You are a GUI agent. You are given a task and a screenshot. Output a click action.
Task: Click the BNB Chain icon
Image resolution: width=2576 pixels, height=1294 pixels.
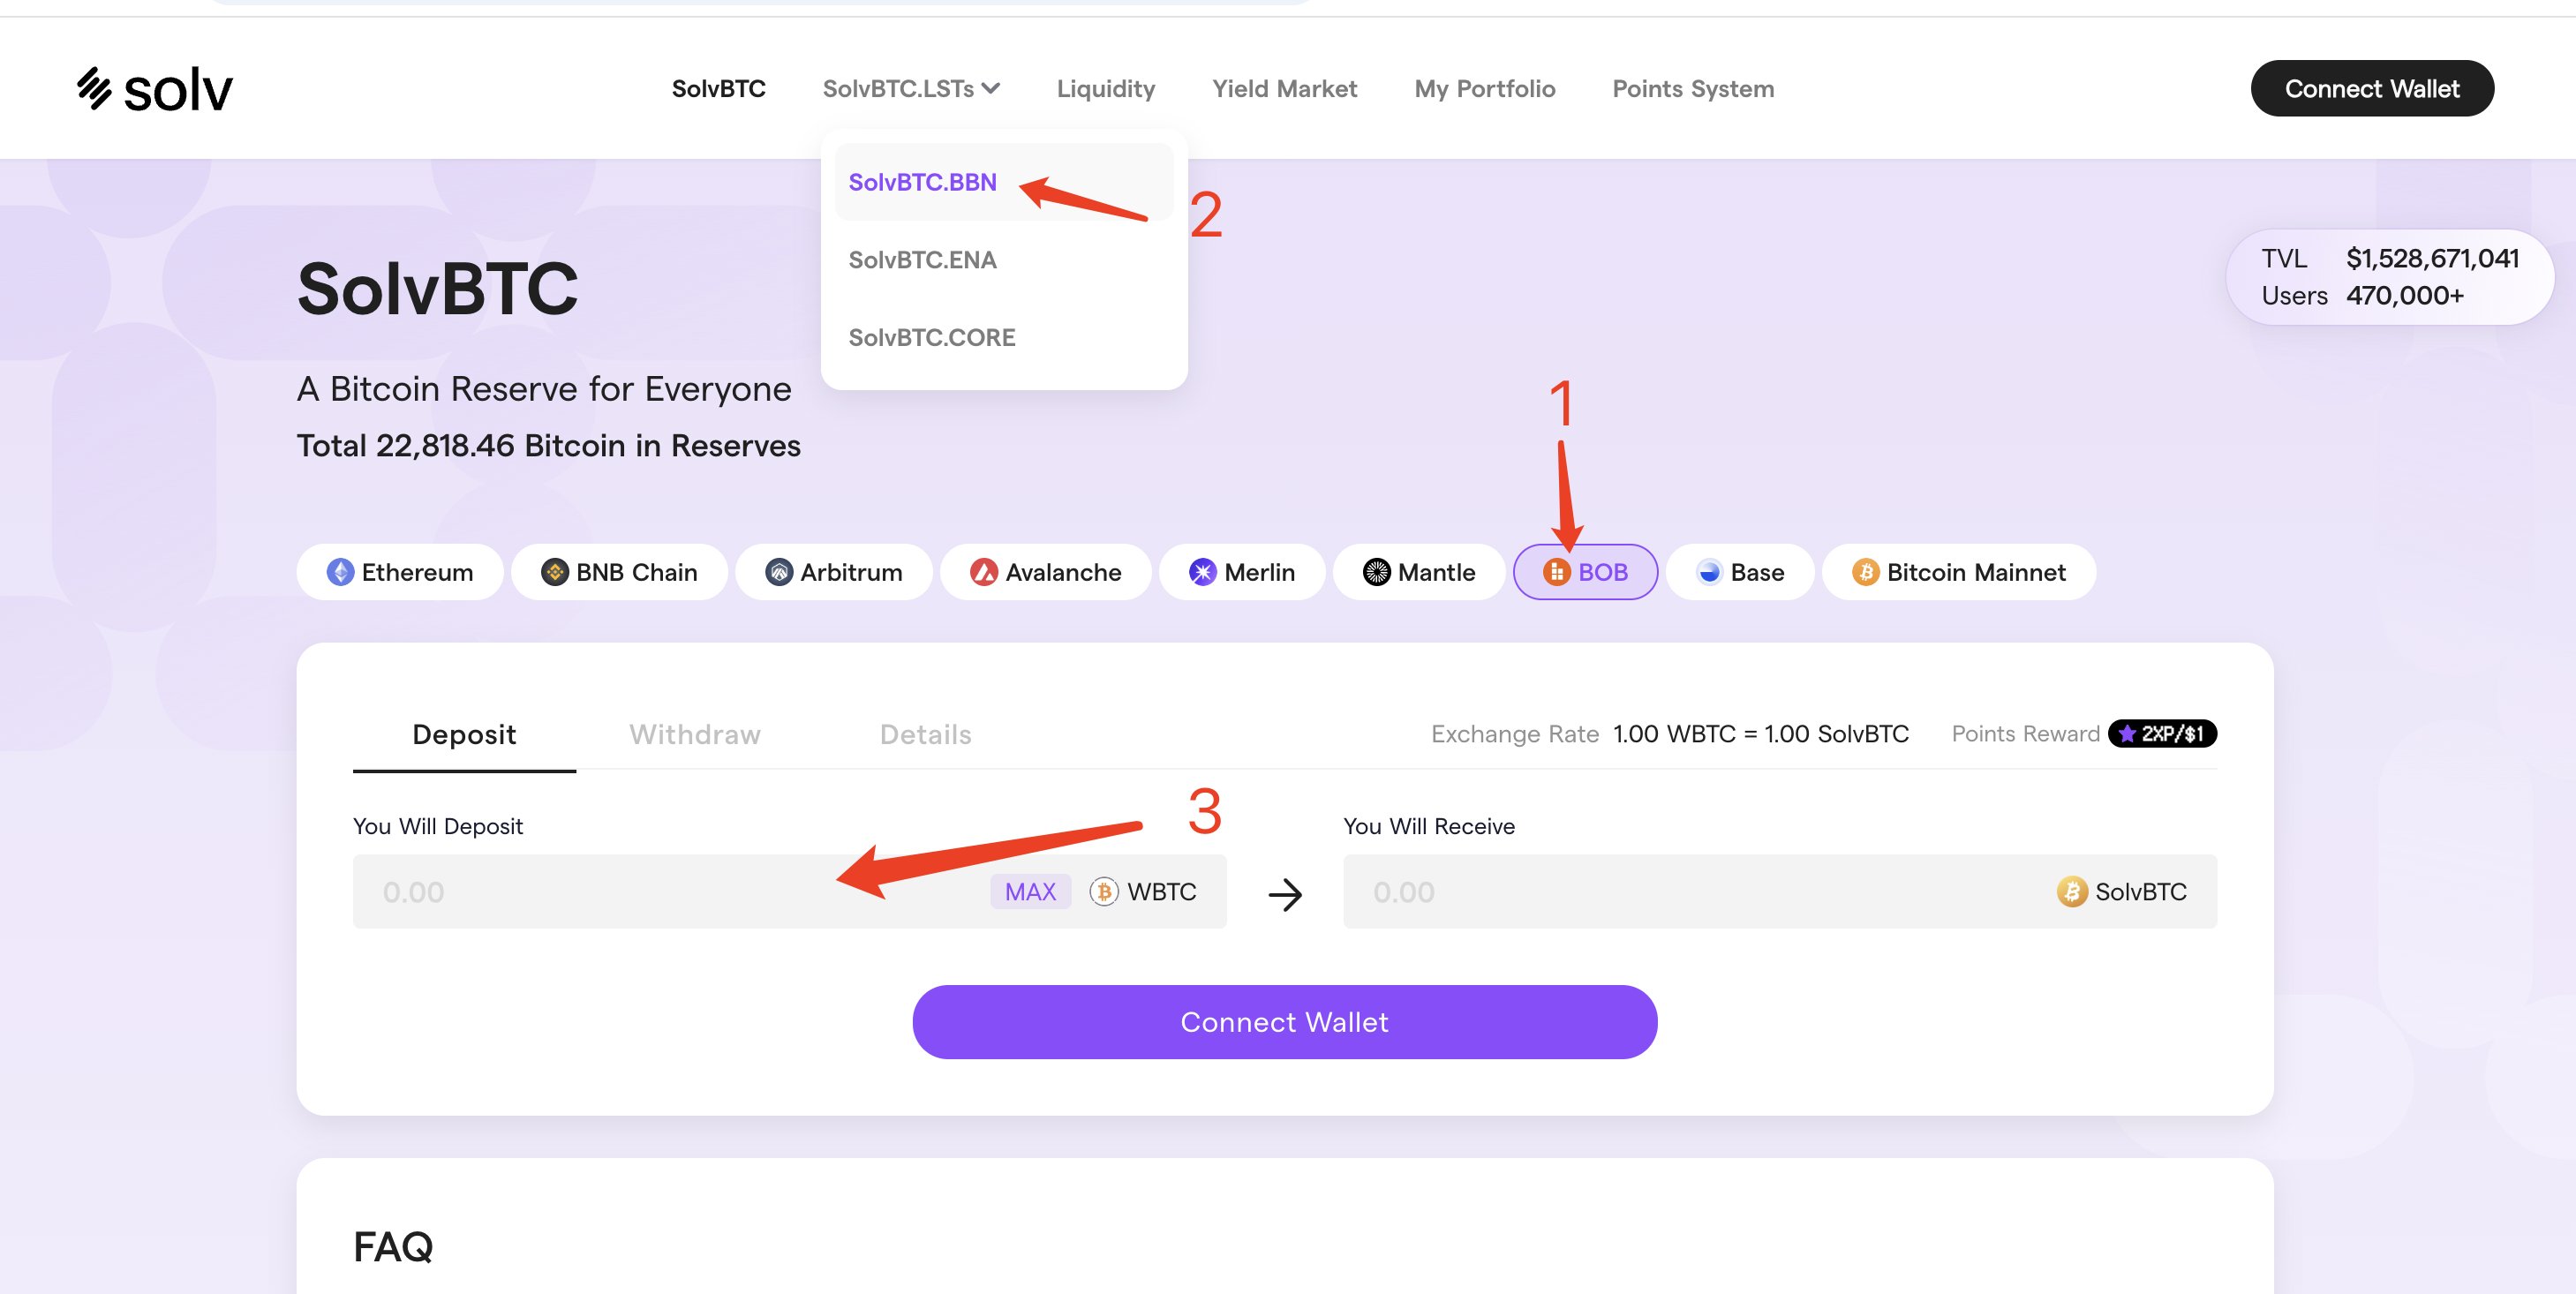pyautogui.click(x=554, y=572)
